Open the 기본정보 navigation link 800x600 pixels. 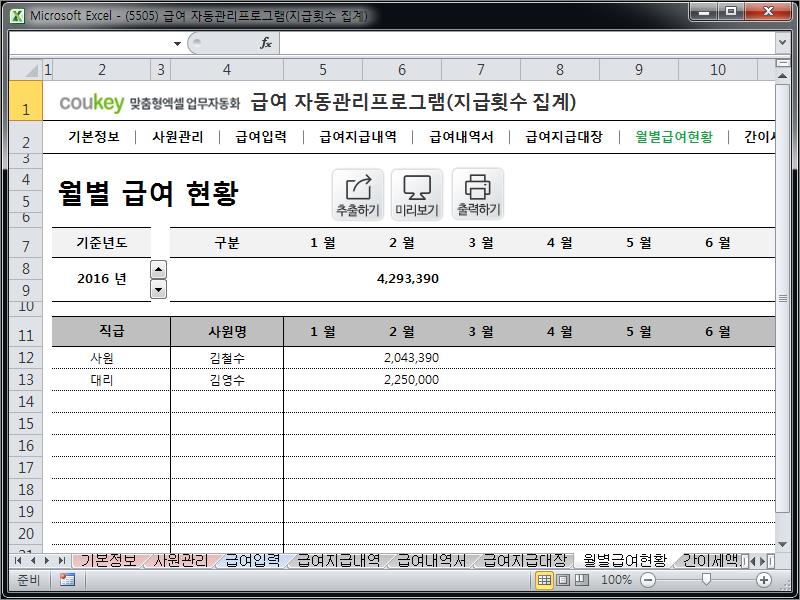(94, 137)
